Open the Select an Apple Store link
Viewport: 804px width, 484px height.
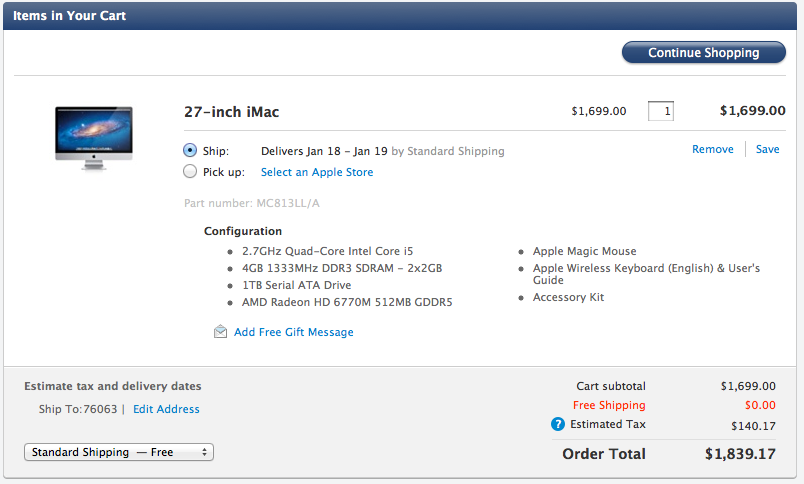coord(317,172)
